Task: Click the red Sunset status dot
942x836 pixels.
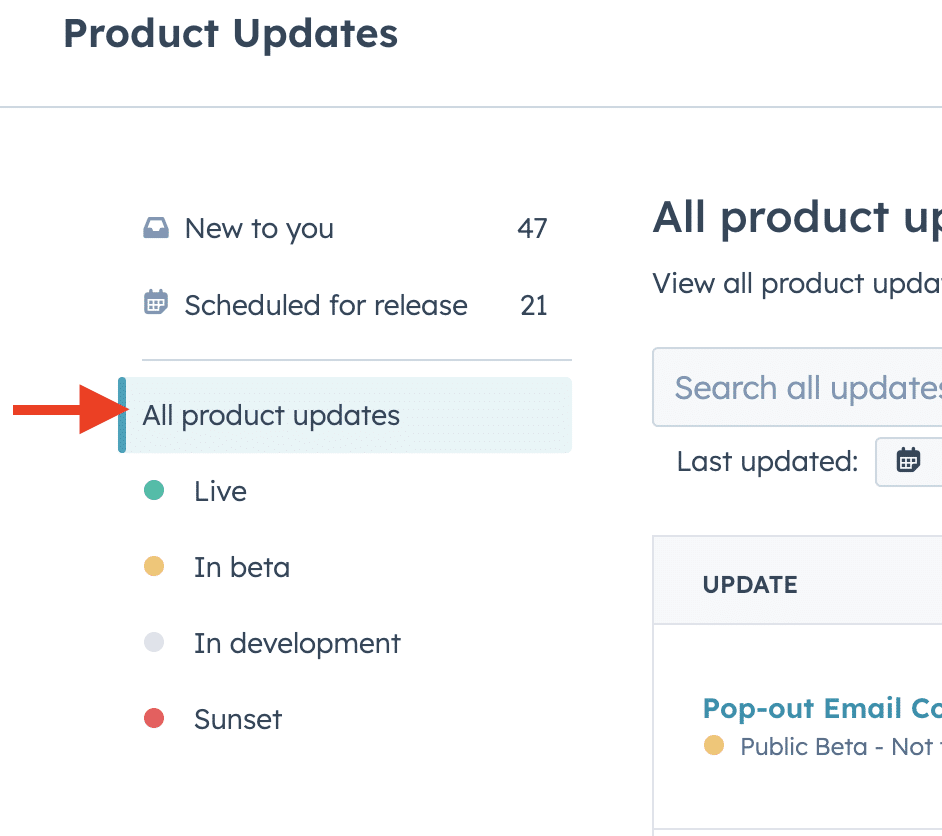Action: tap(154, 718)
